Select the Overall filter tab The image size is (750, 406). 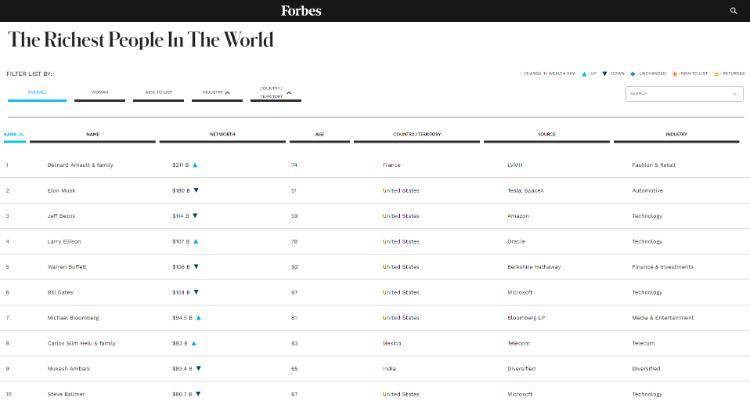click(x=37, y=92)
